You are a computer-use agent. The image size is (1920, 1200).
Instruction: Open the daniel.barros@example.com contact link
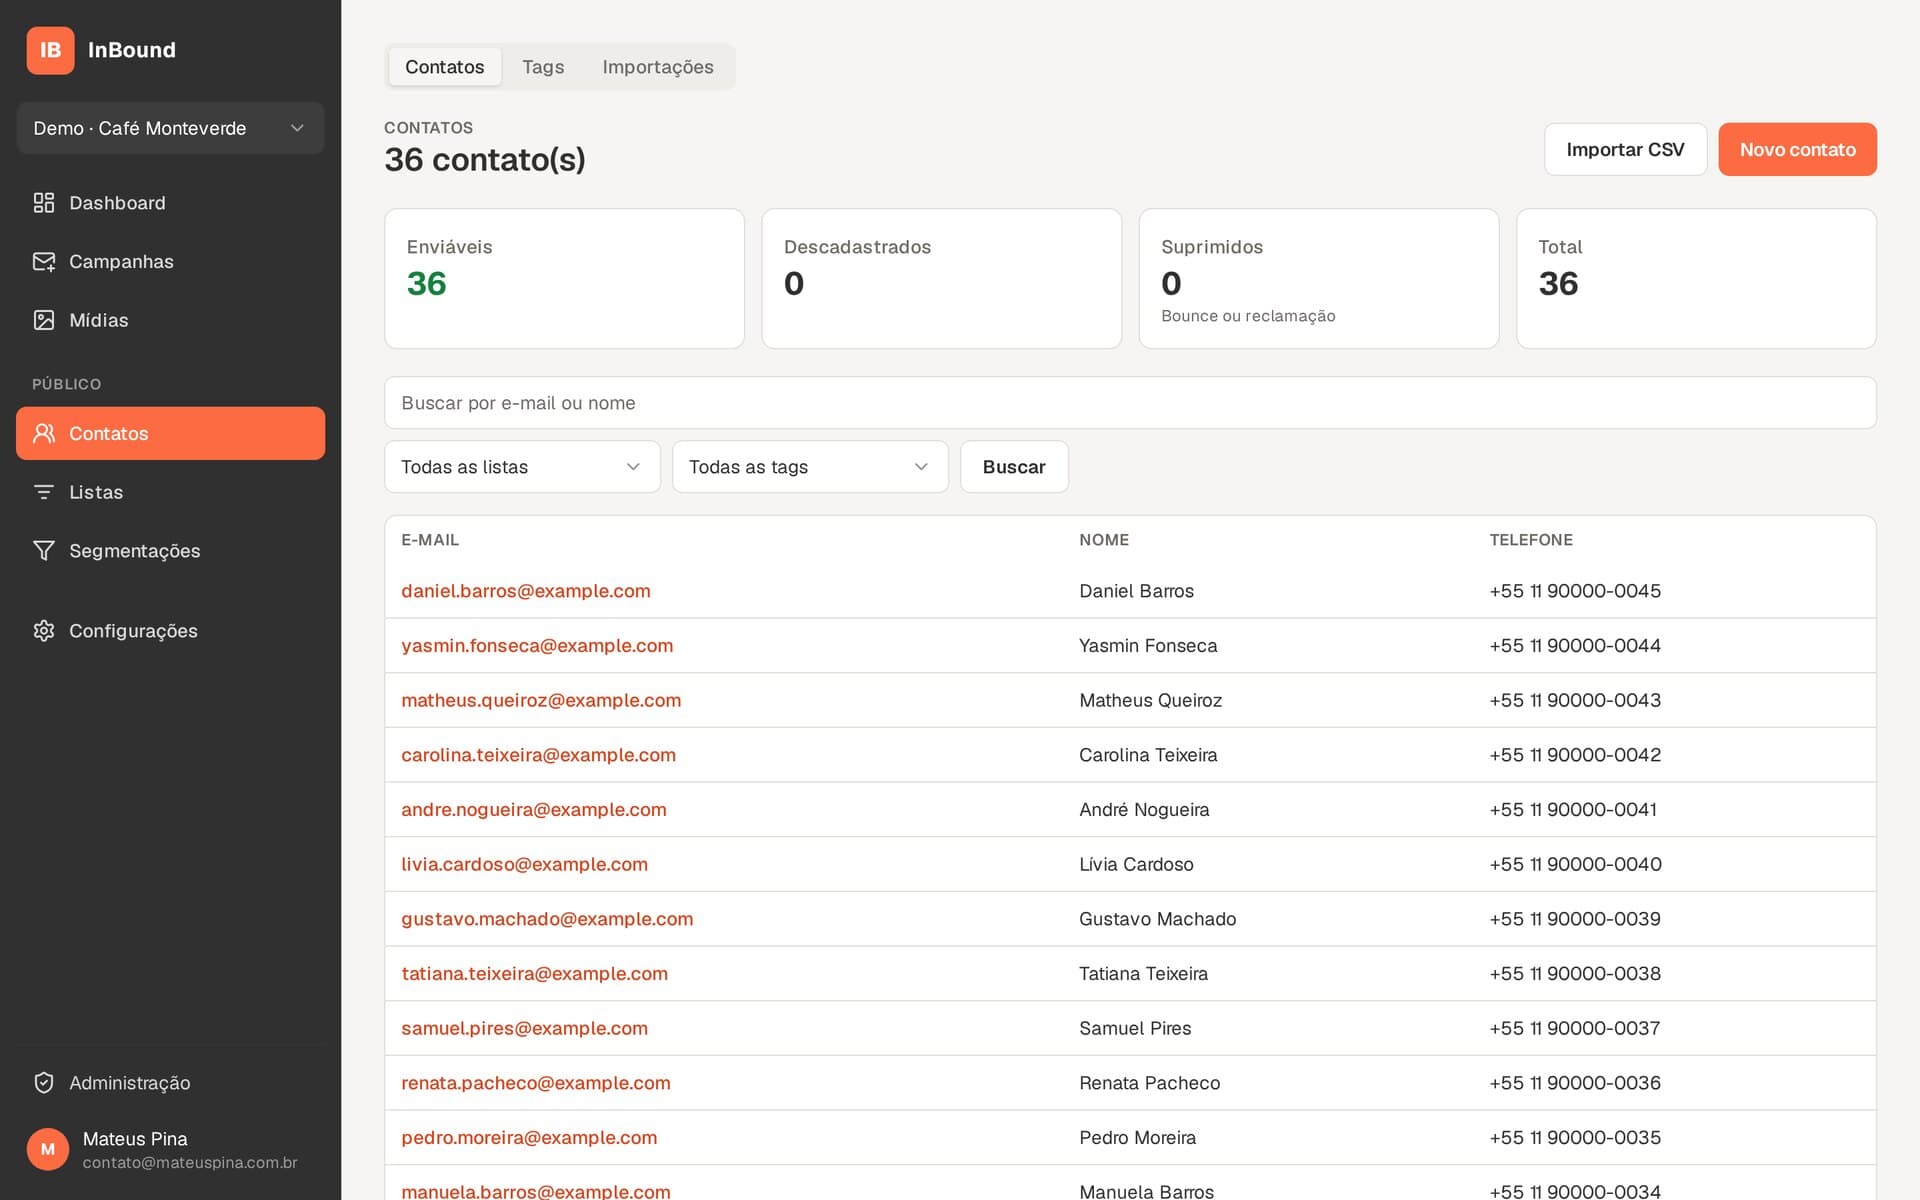point(526,591)
